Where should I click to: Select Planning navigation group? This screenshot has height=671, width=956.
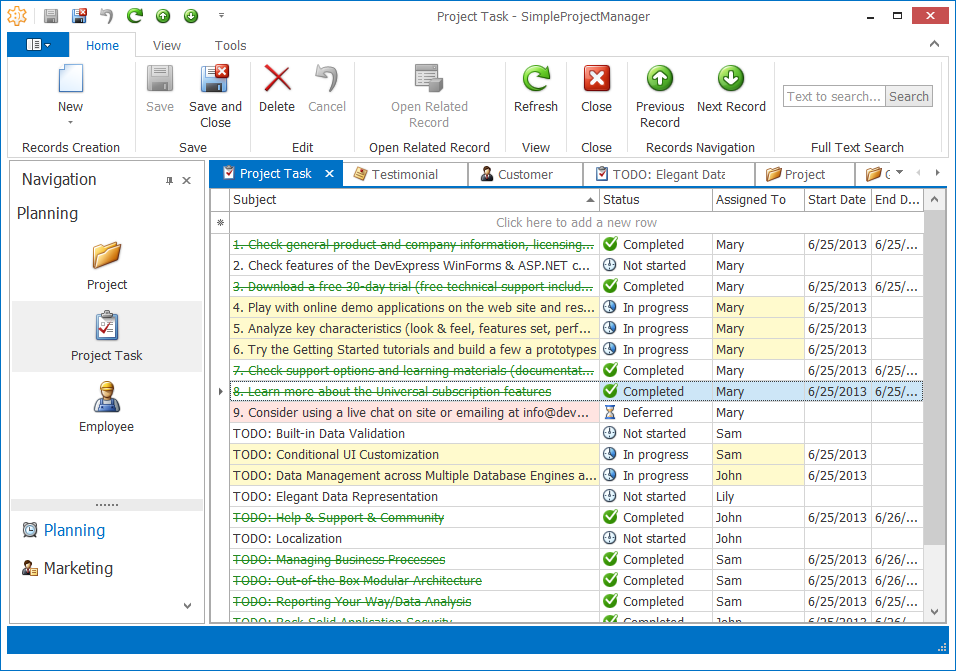click(74, 530)
